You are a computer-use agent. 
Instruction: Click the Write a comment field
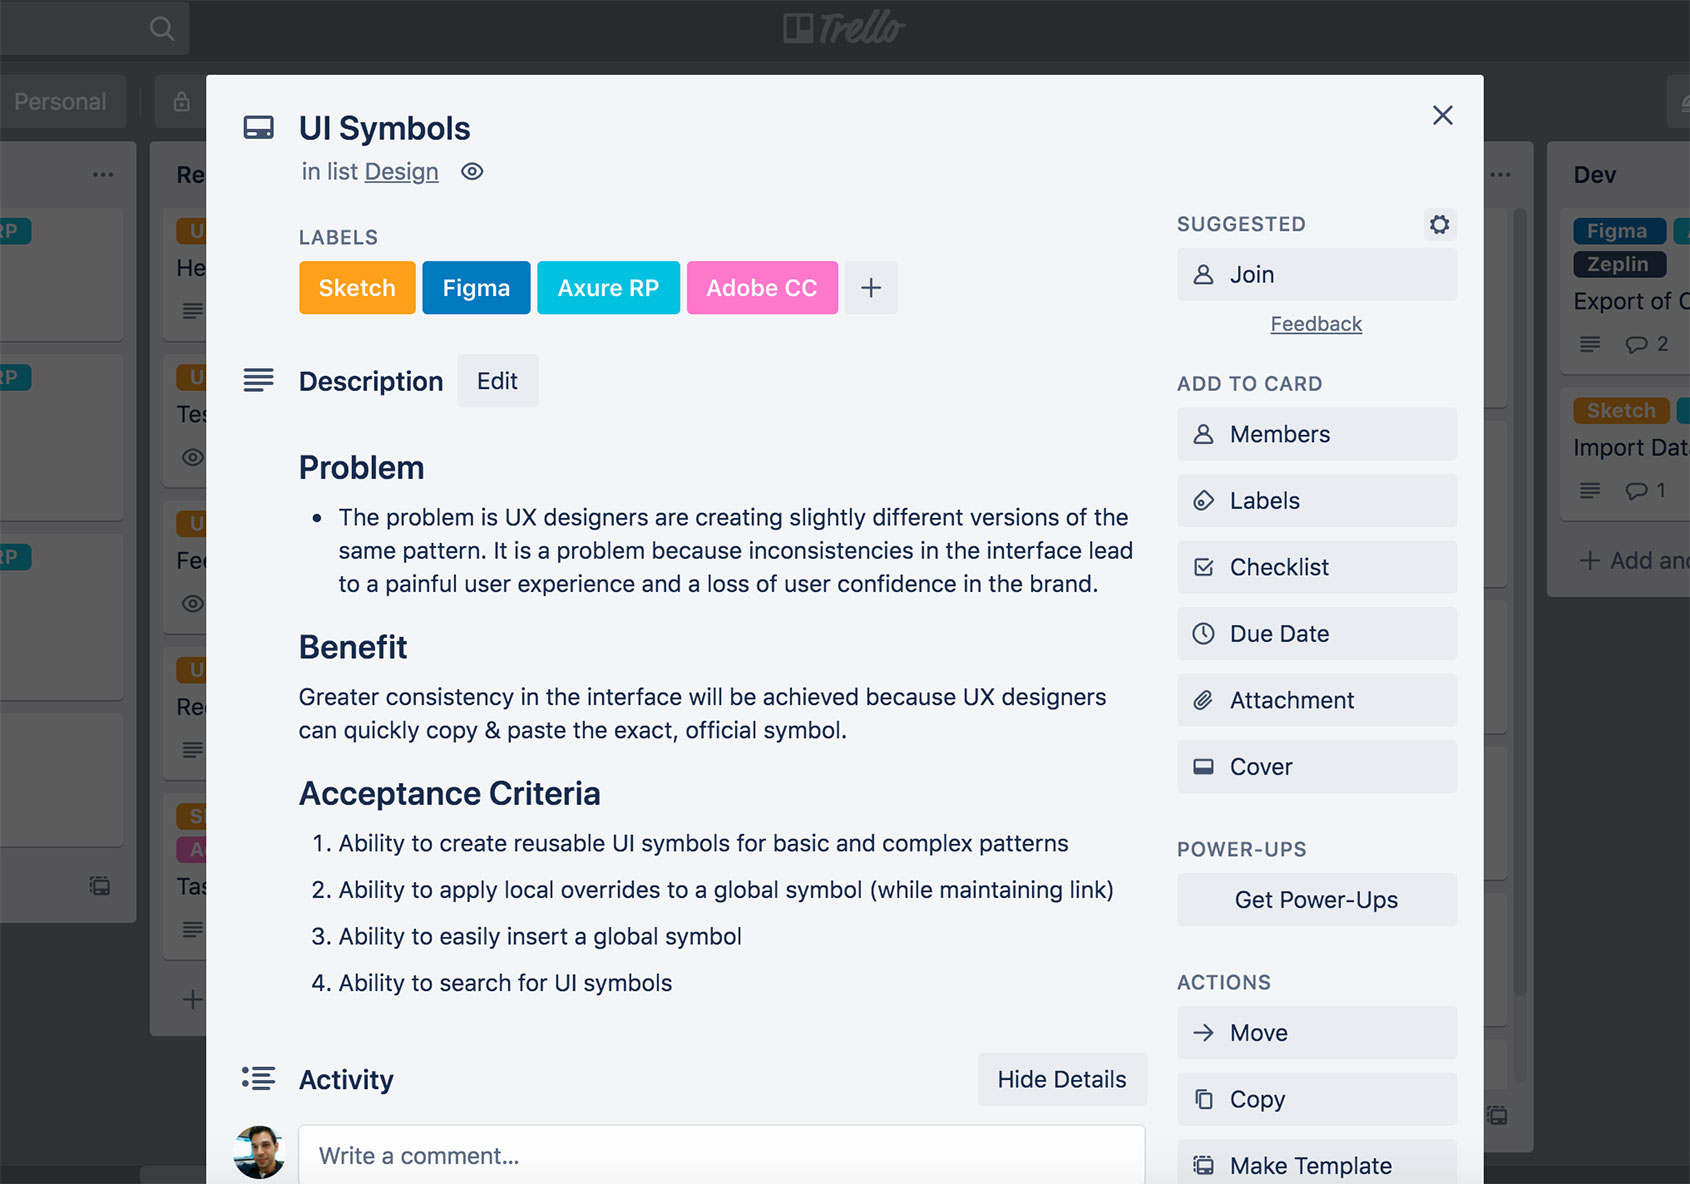721,1155
